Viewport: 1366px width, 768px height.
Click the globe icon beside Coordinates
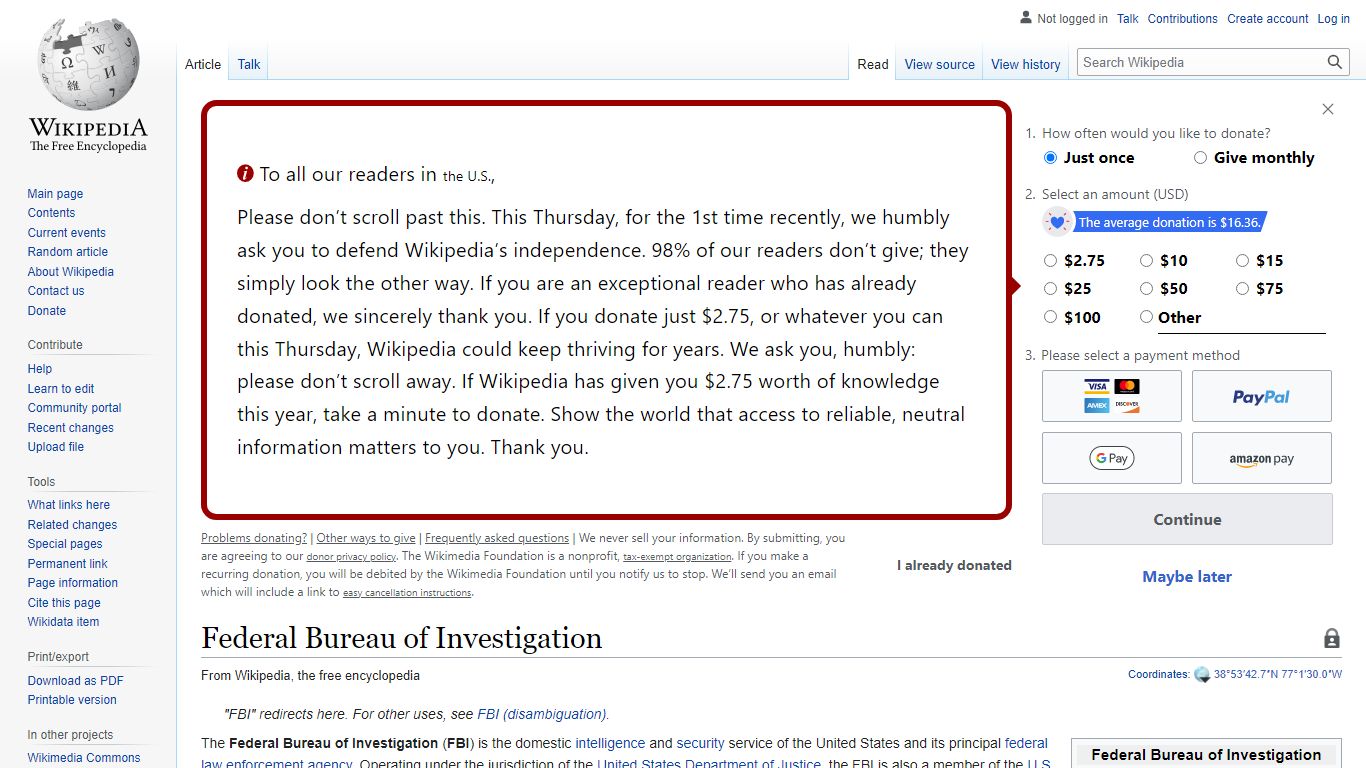(1202, 675)
